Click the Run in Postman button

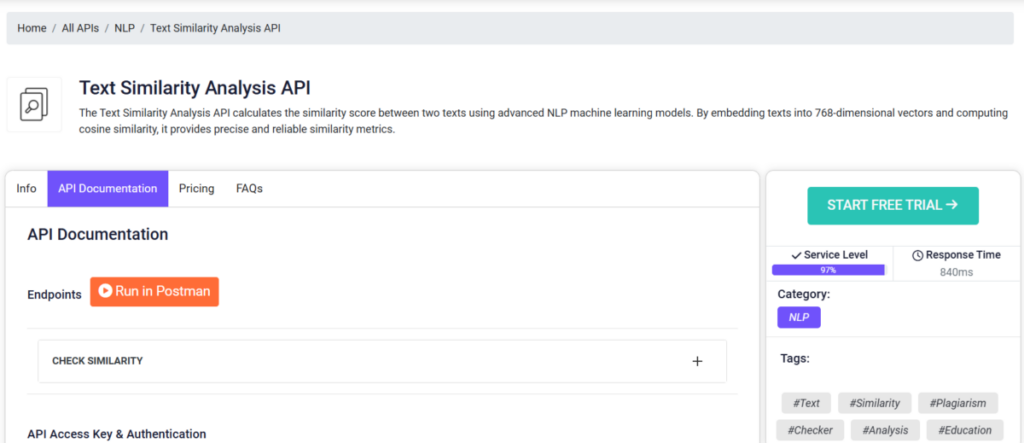point(154,291)
